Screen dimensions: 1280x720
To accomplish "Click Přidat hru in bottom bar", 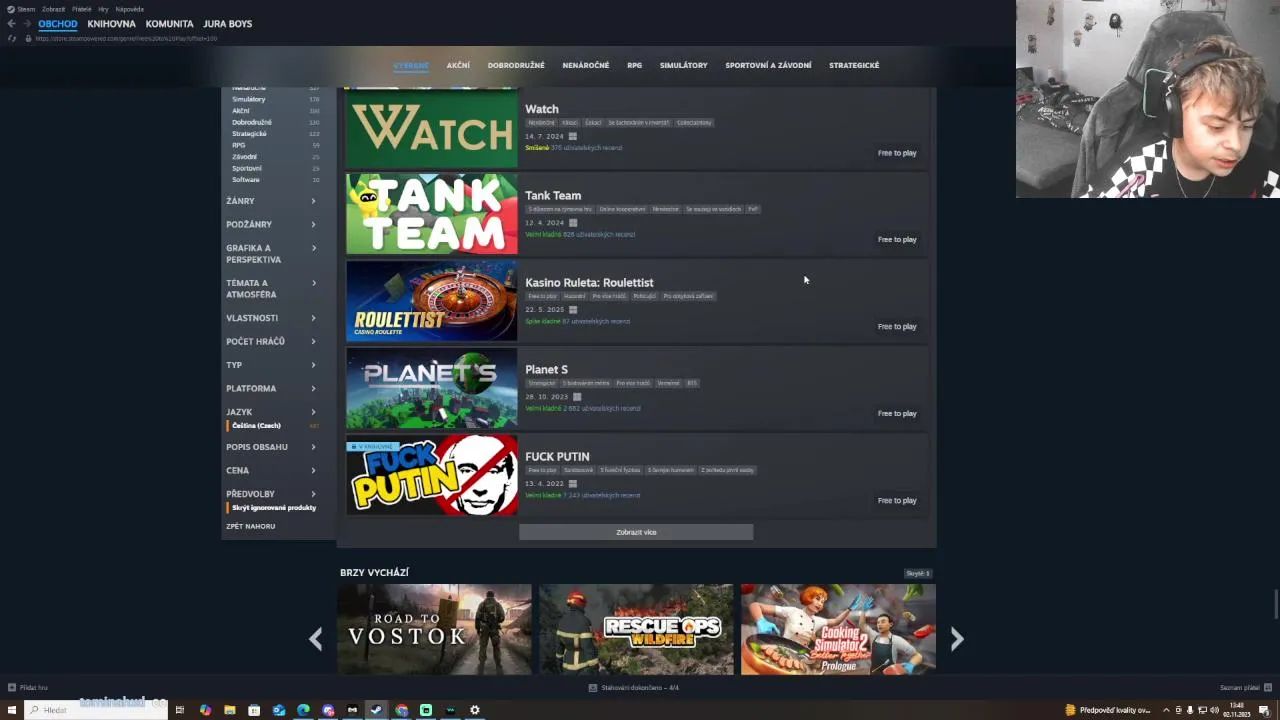I will point(33,688).
